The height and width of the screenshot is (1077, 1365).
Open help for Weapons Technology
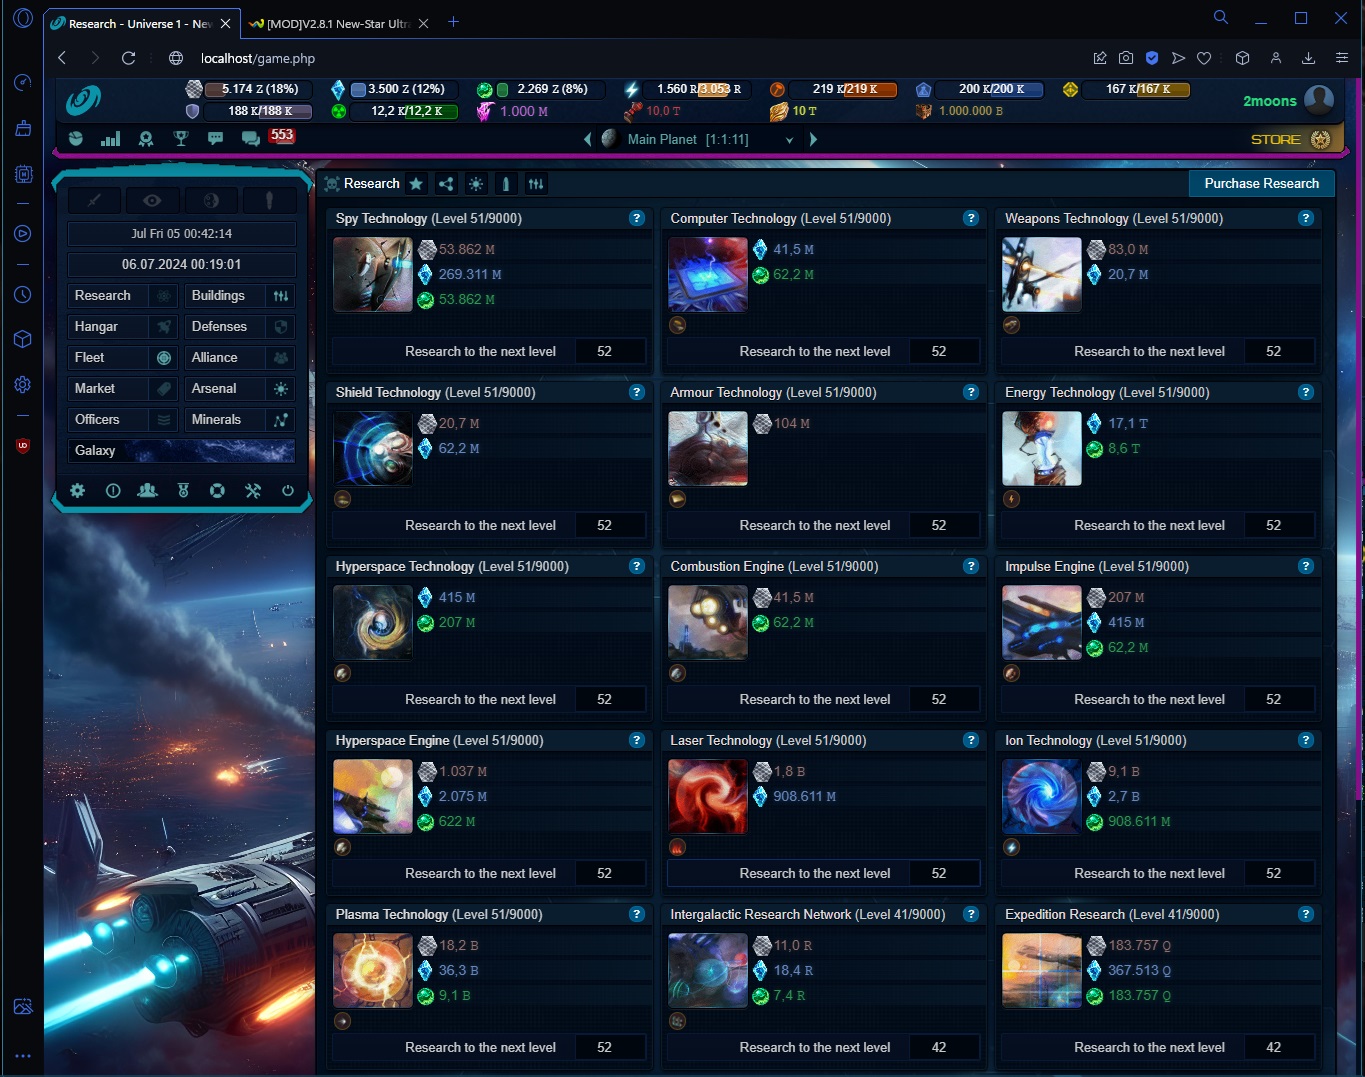[1305, 218]
